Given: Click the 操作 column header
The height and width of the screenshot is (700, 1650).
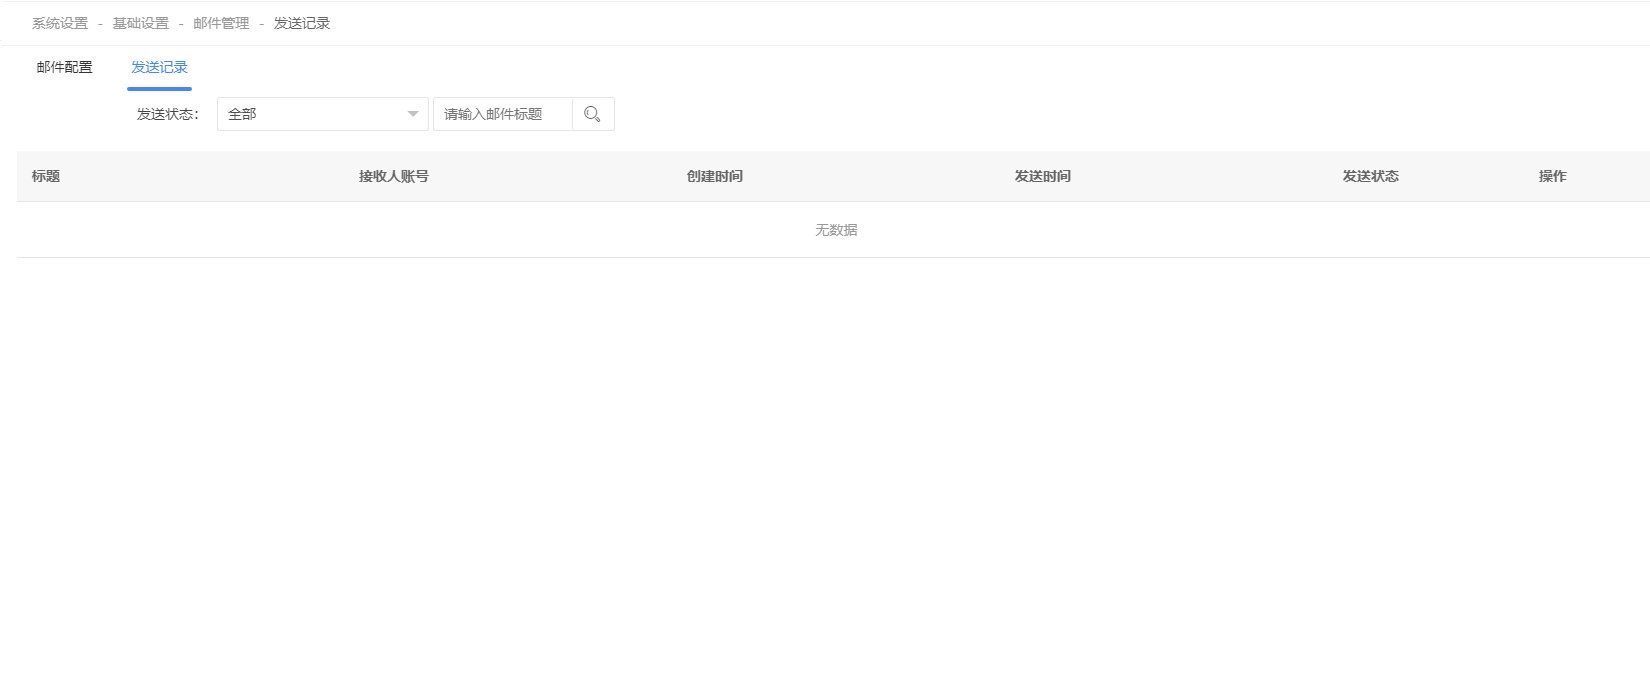Looking at the screenshot, I should pos(1553,176).
